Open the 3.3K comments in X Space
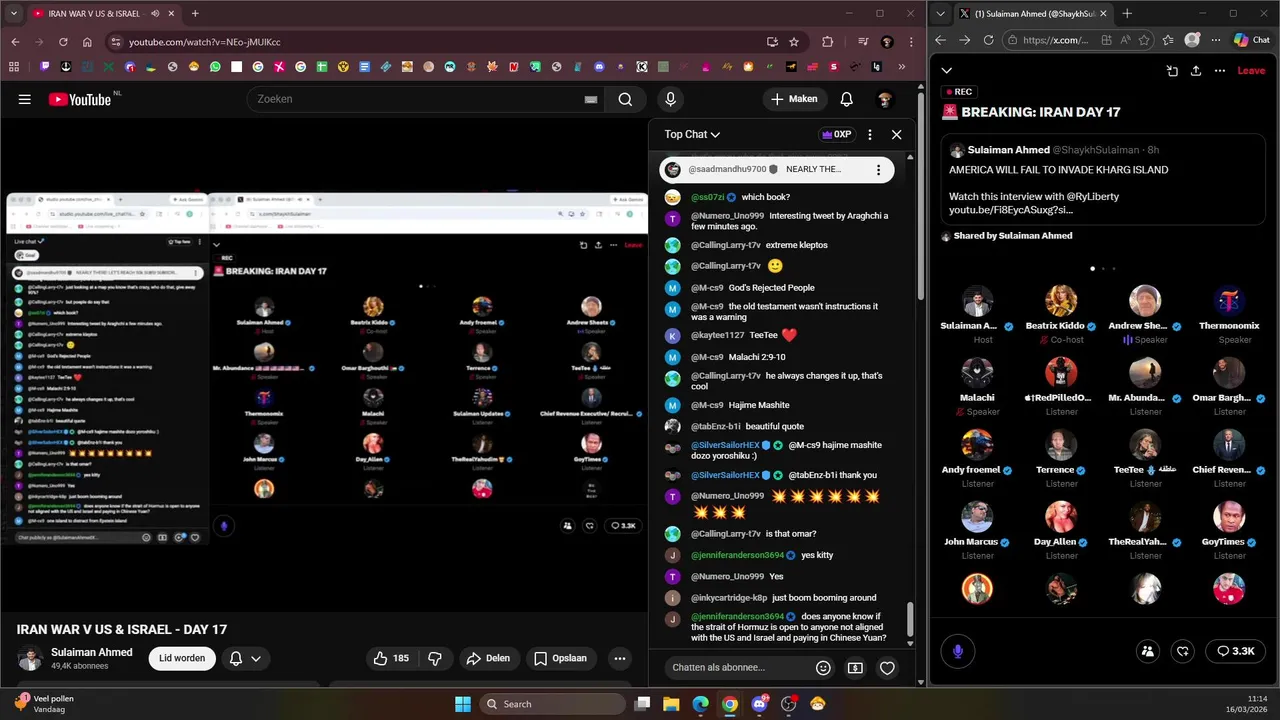The width and height of the screenshot is (1280, 720). pyautogui.click(x=1235, y=651)
